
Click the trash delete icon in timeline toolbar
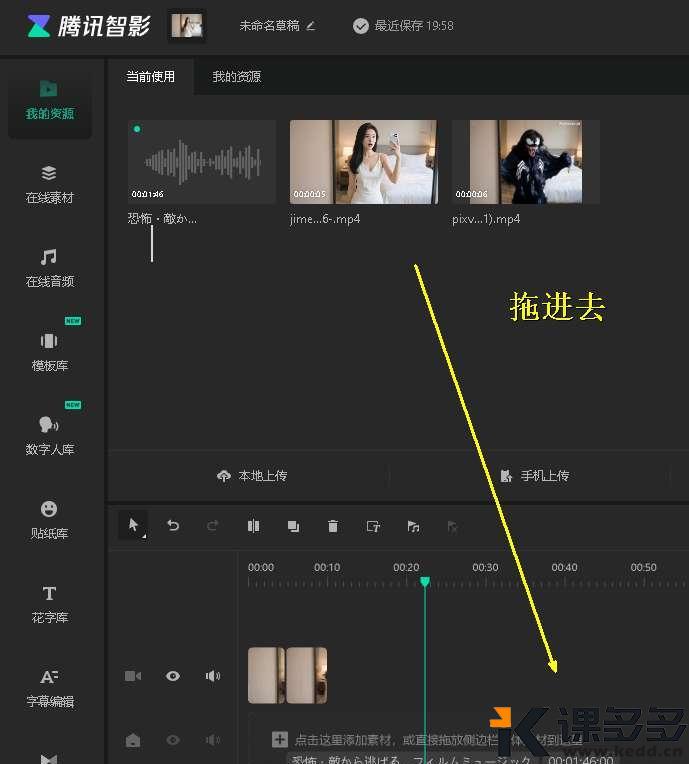click(x=333, y=526)
